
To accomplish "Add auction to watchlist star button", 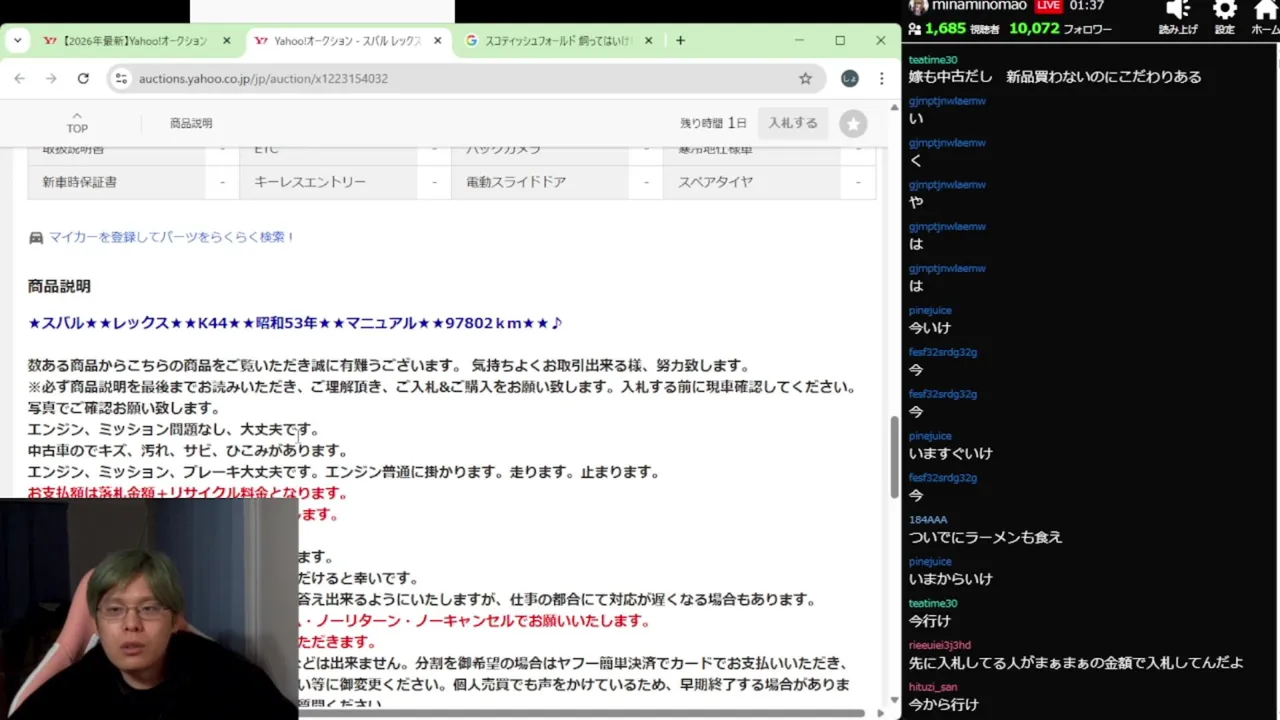I will 853,123.
